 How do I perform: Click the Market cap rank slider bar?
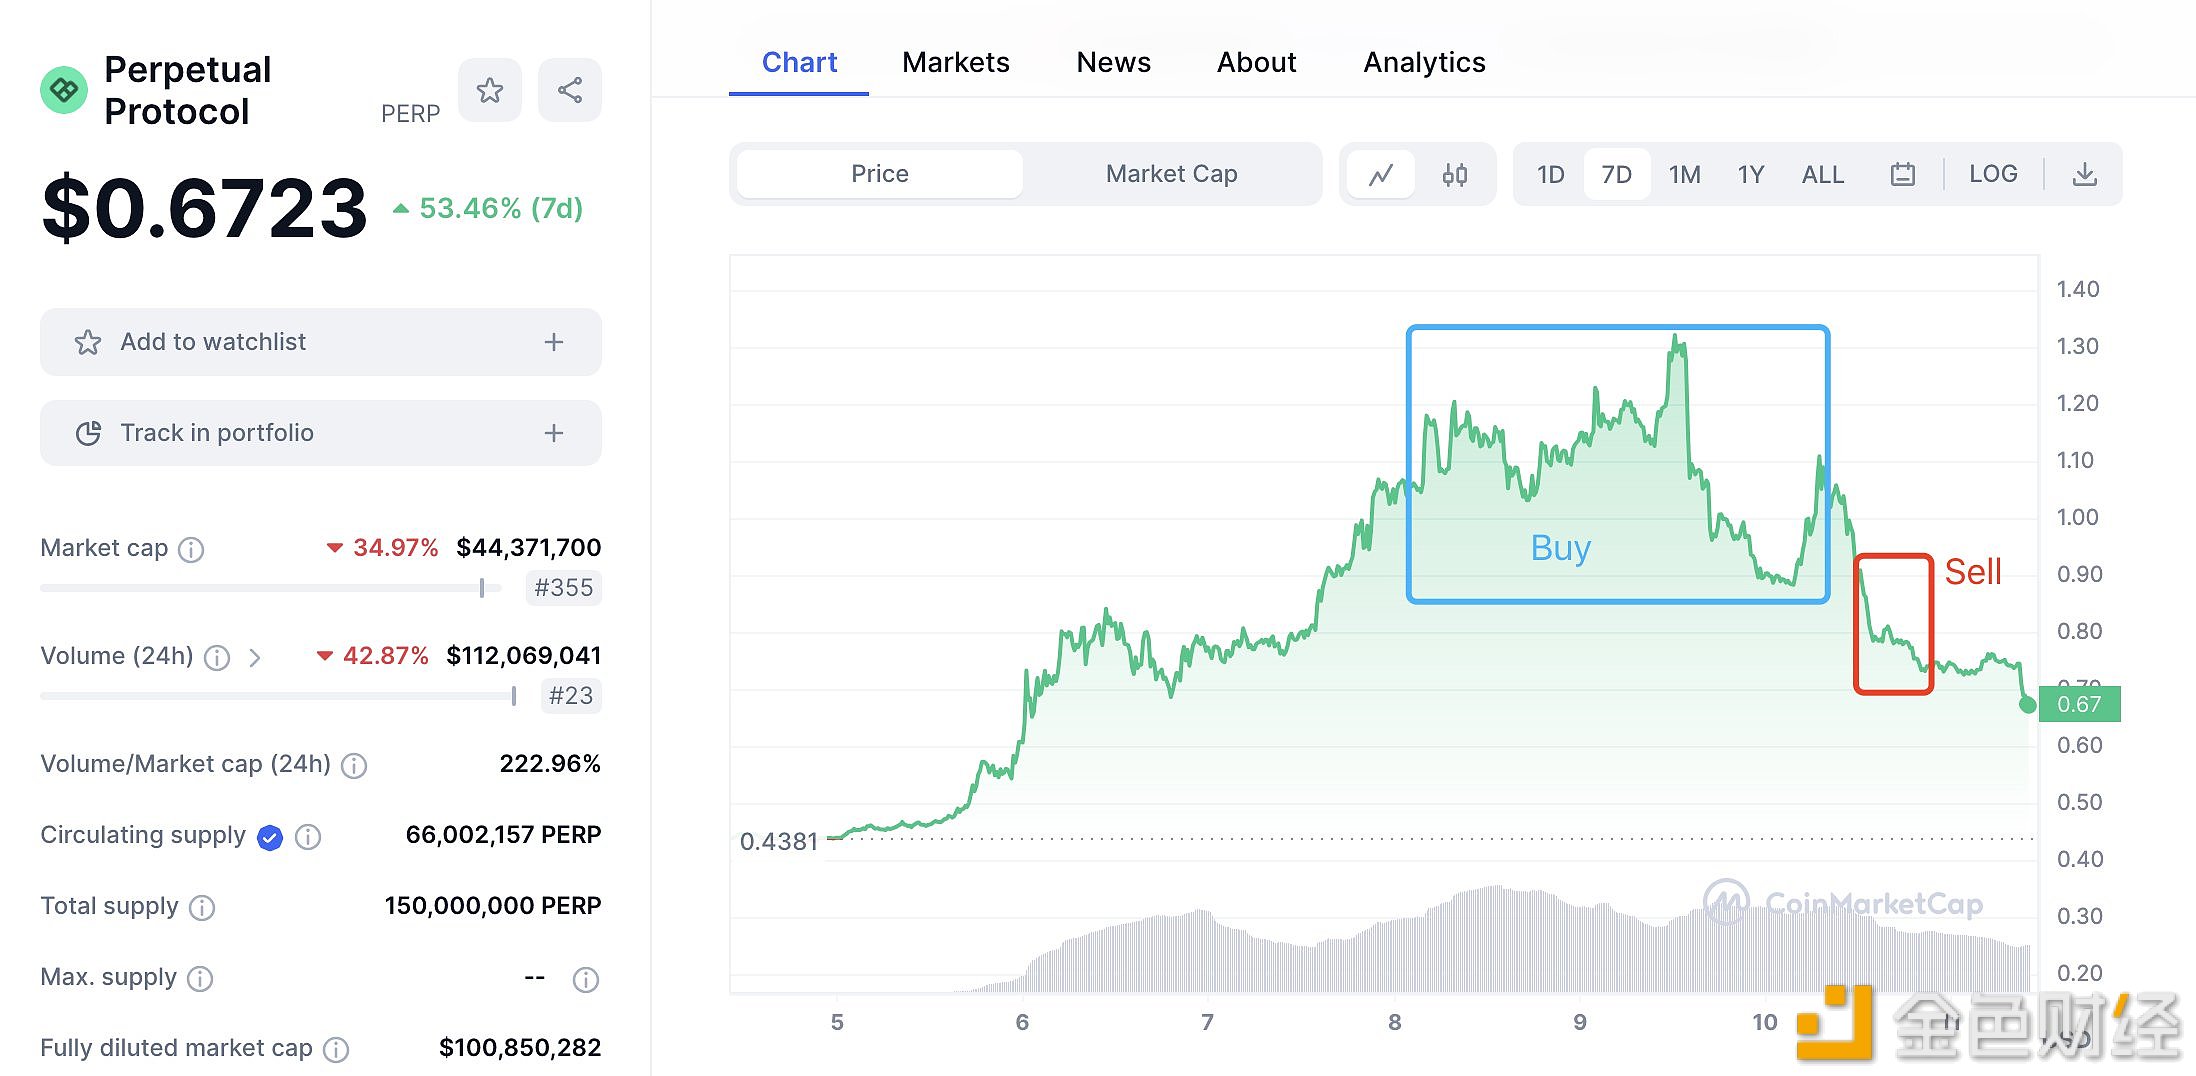pyautogui.click(x=270, y=588)
